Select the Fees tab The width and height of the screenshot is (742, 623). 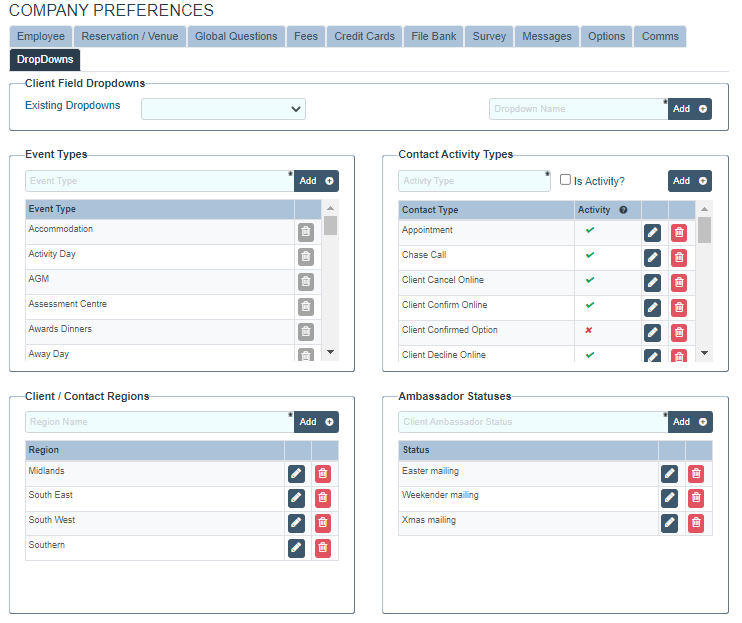point(306,36)
